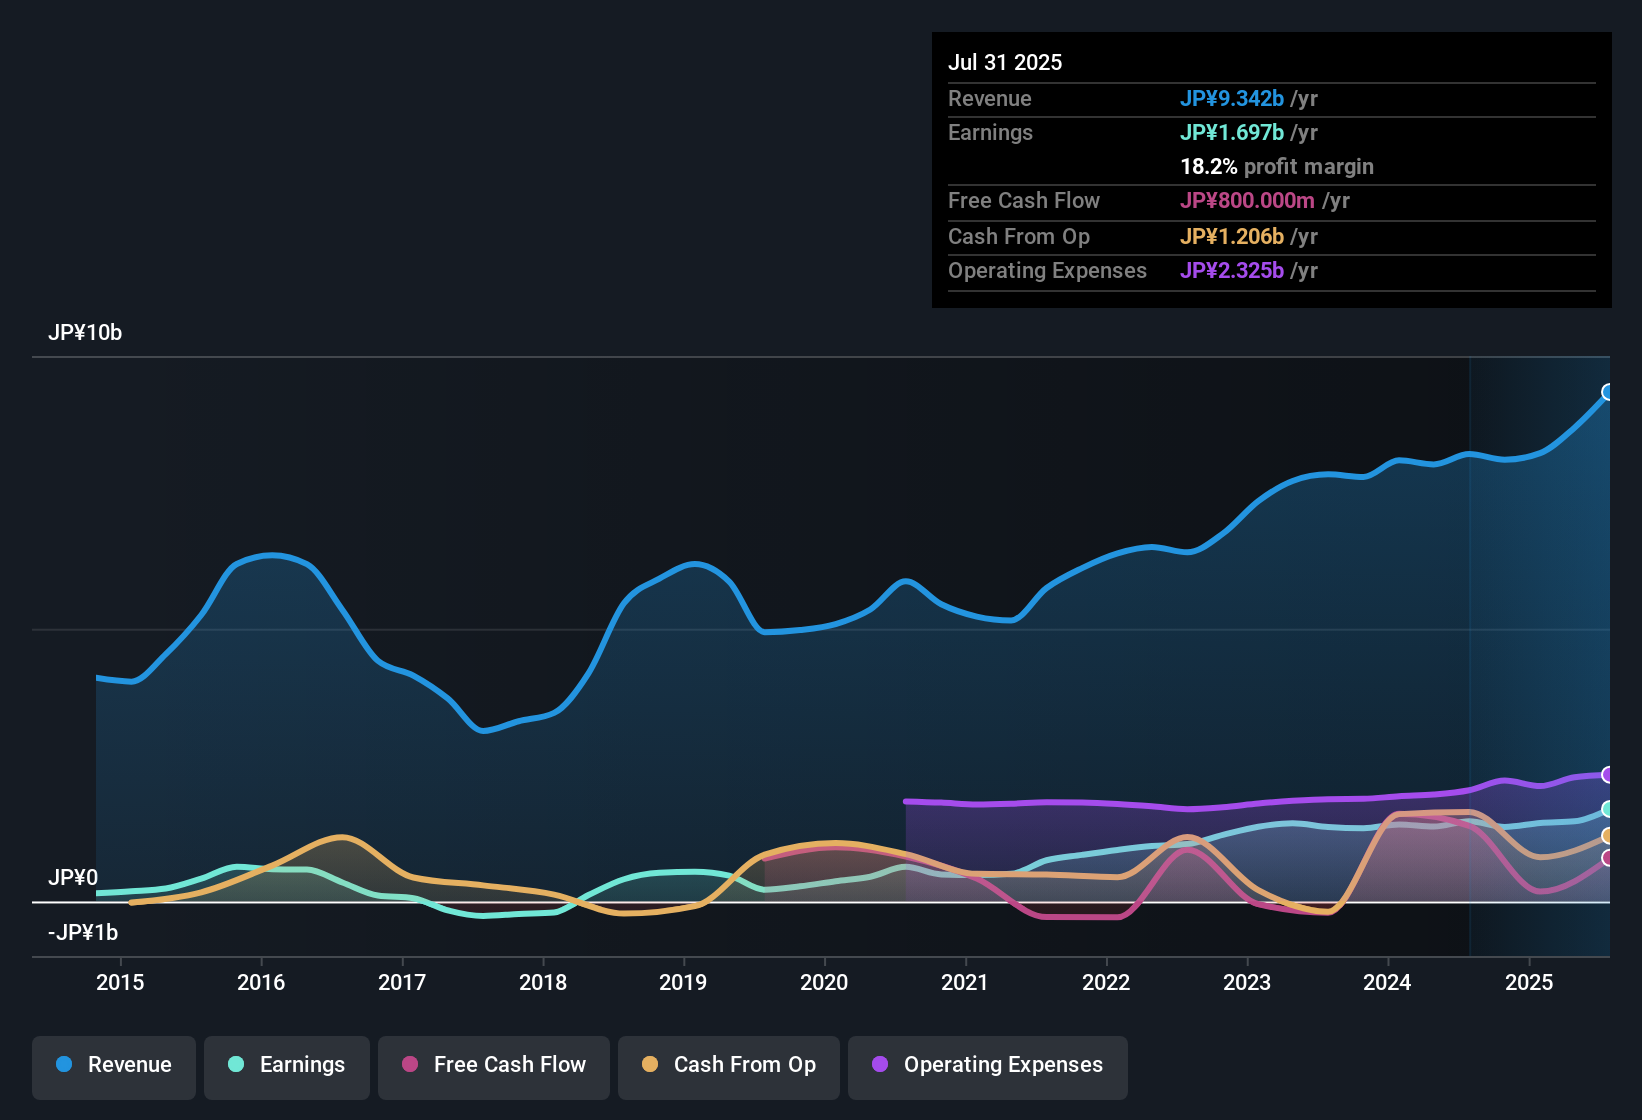Click the 2021 x-axis year label
Image resolution: width=1642 pixels, height=1120 pixels.
[965, 983]
